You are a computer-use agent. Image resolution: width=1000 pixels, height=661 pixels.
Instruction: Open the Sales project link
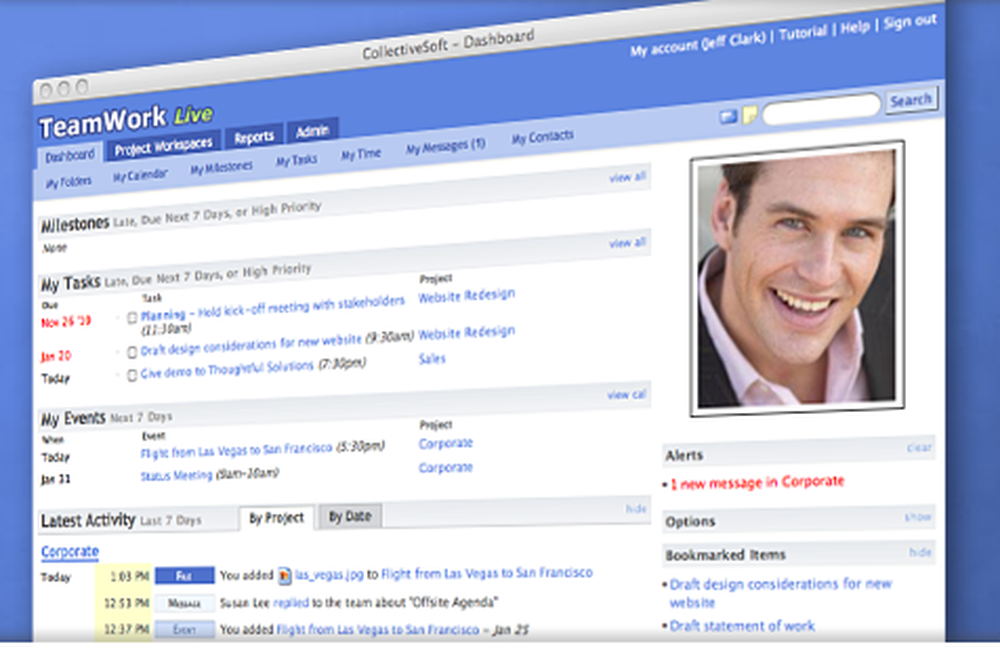point(432,359)
